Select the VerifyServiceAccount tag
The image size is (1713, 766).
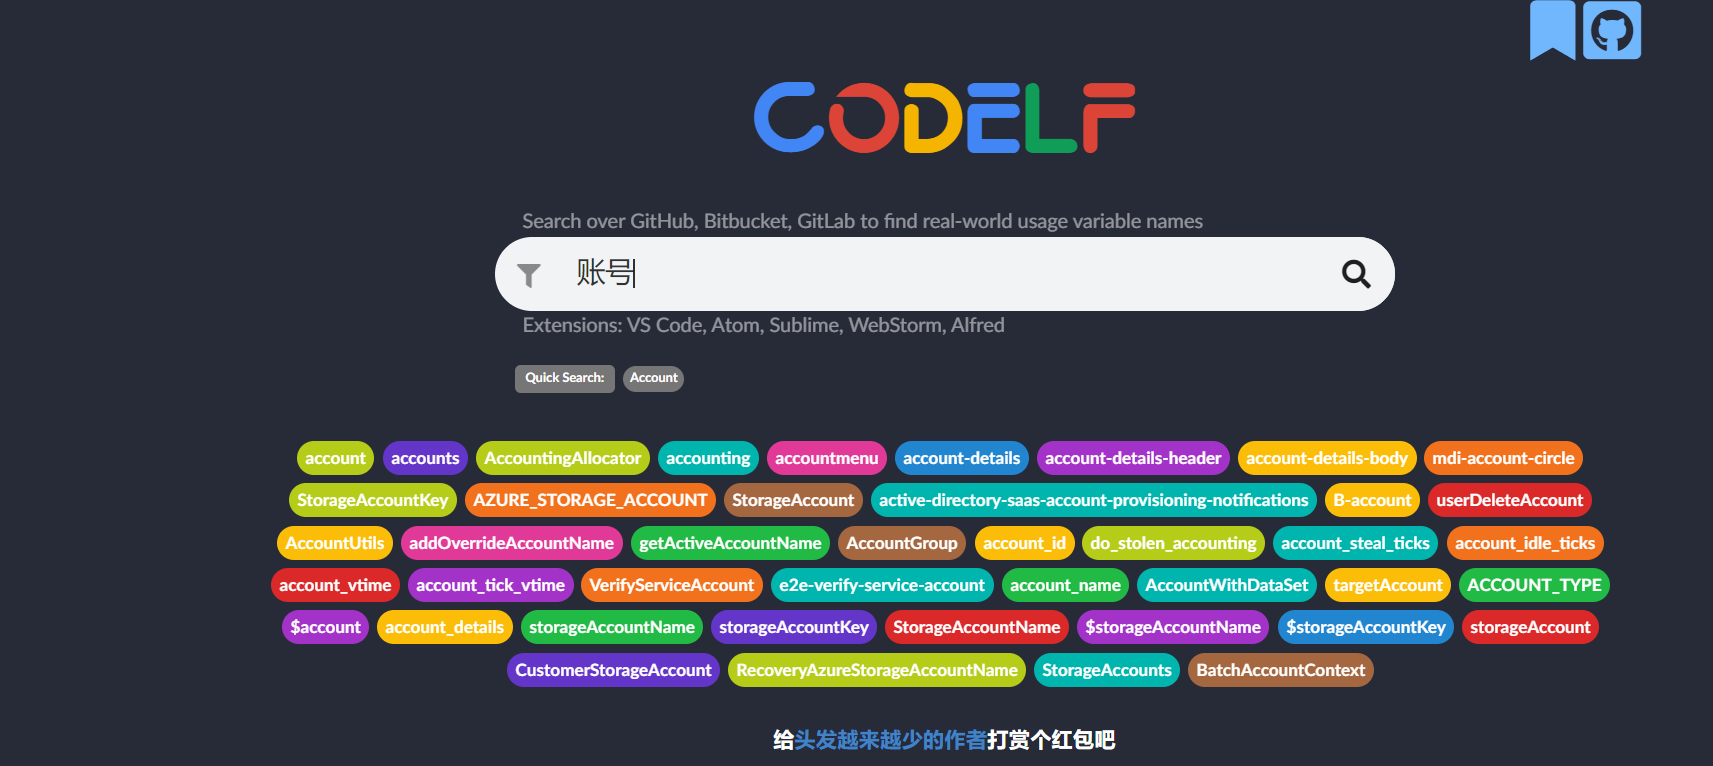[x=672, y=585]
